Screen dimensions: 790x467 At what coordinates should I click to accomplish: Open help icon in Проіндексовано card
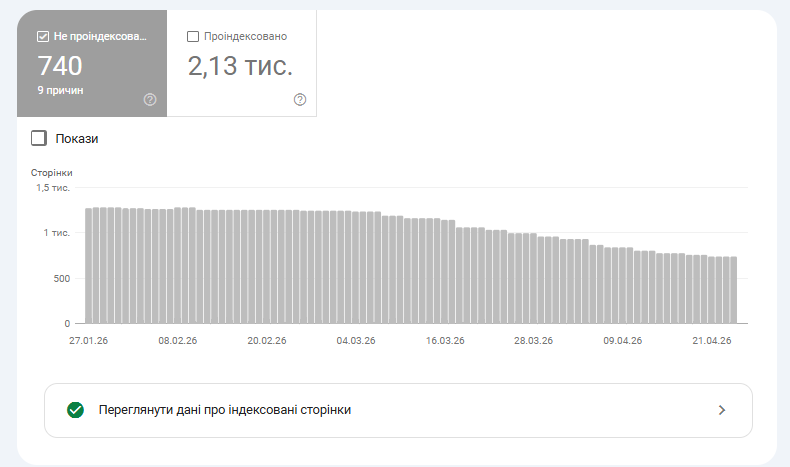[x=300, y=100]
